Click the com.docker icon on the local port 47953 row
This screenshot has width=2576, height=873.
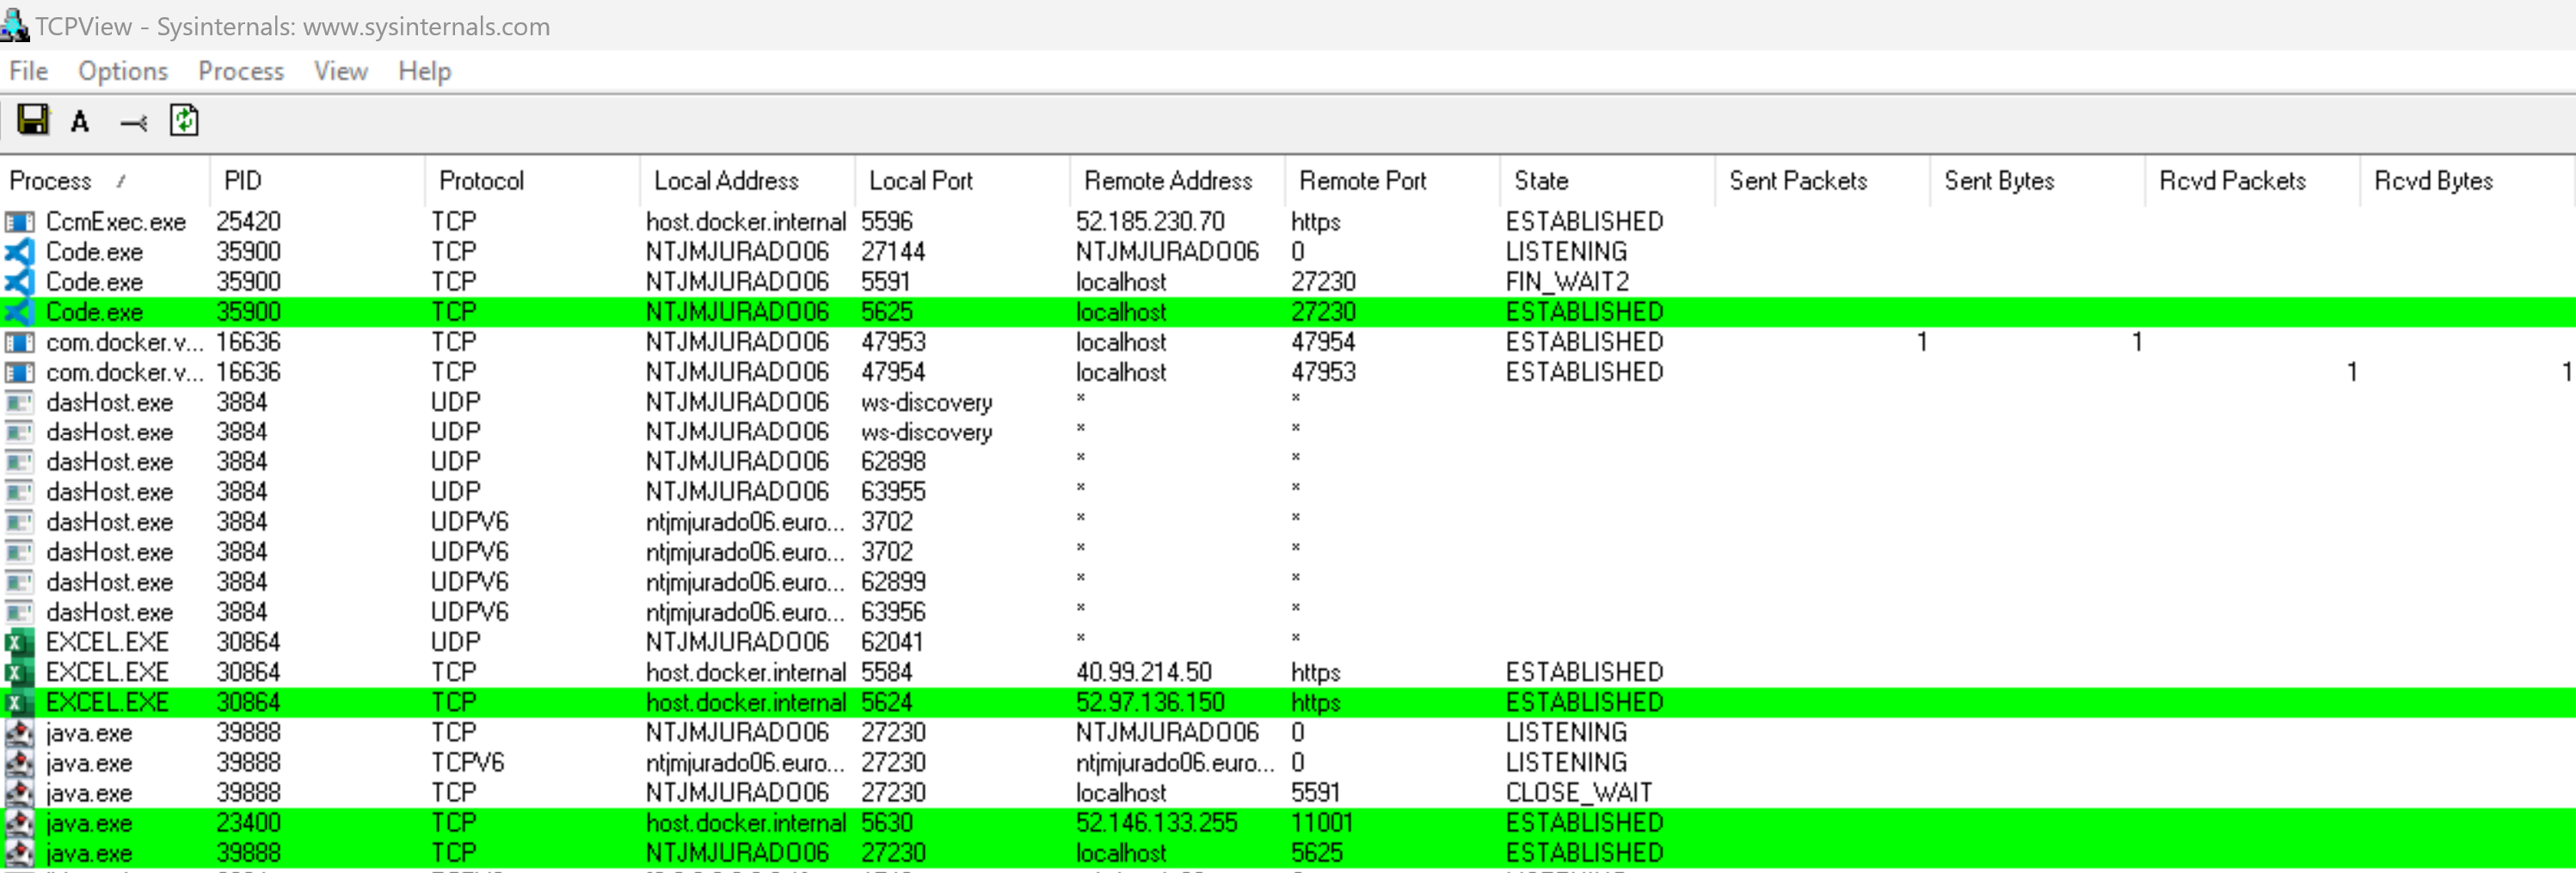point(19,342)
